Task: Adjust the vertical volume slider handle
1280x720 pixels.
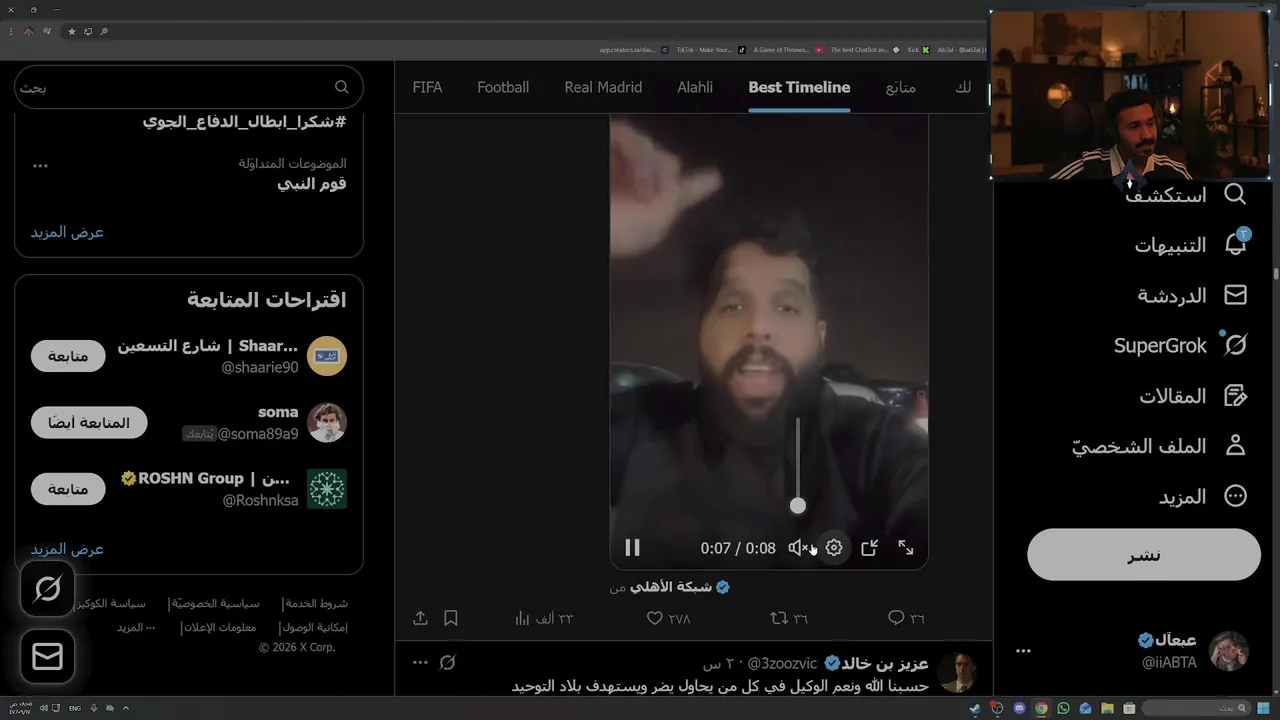Action: (x=797, y=506)
